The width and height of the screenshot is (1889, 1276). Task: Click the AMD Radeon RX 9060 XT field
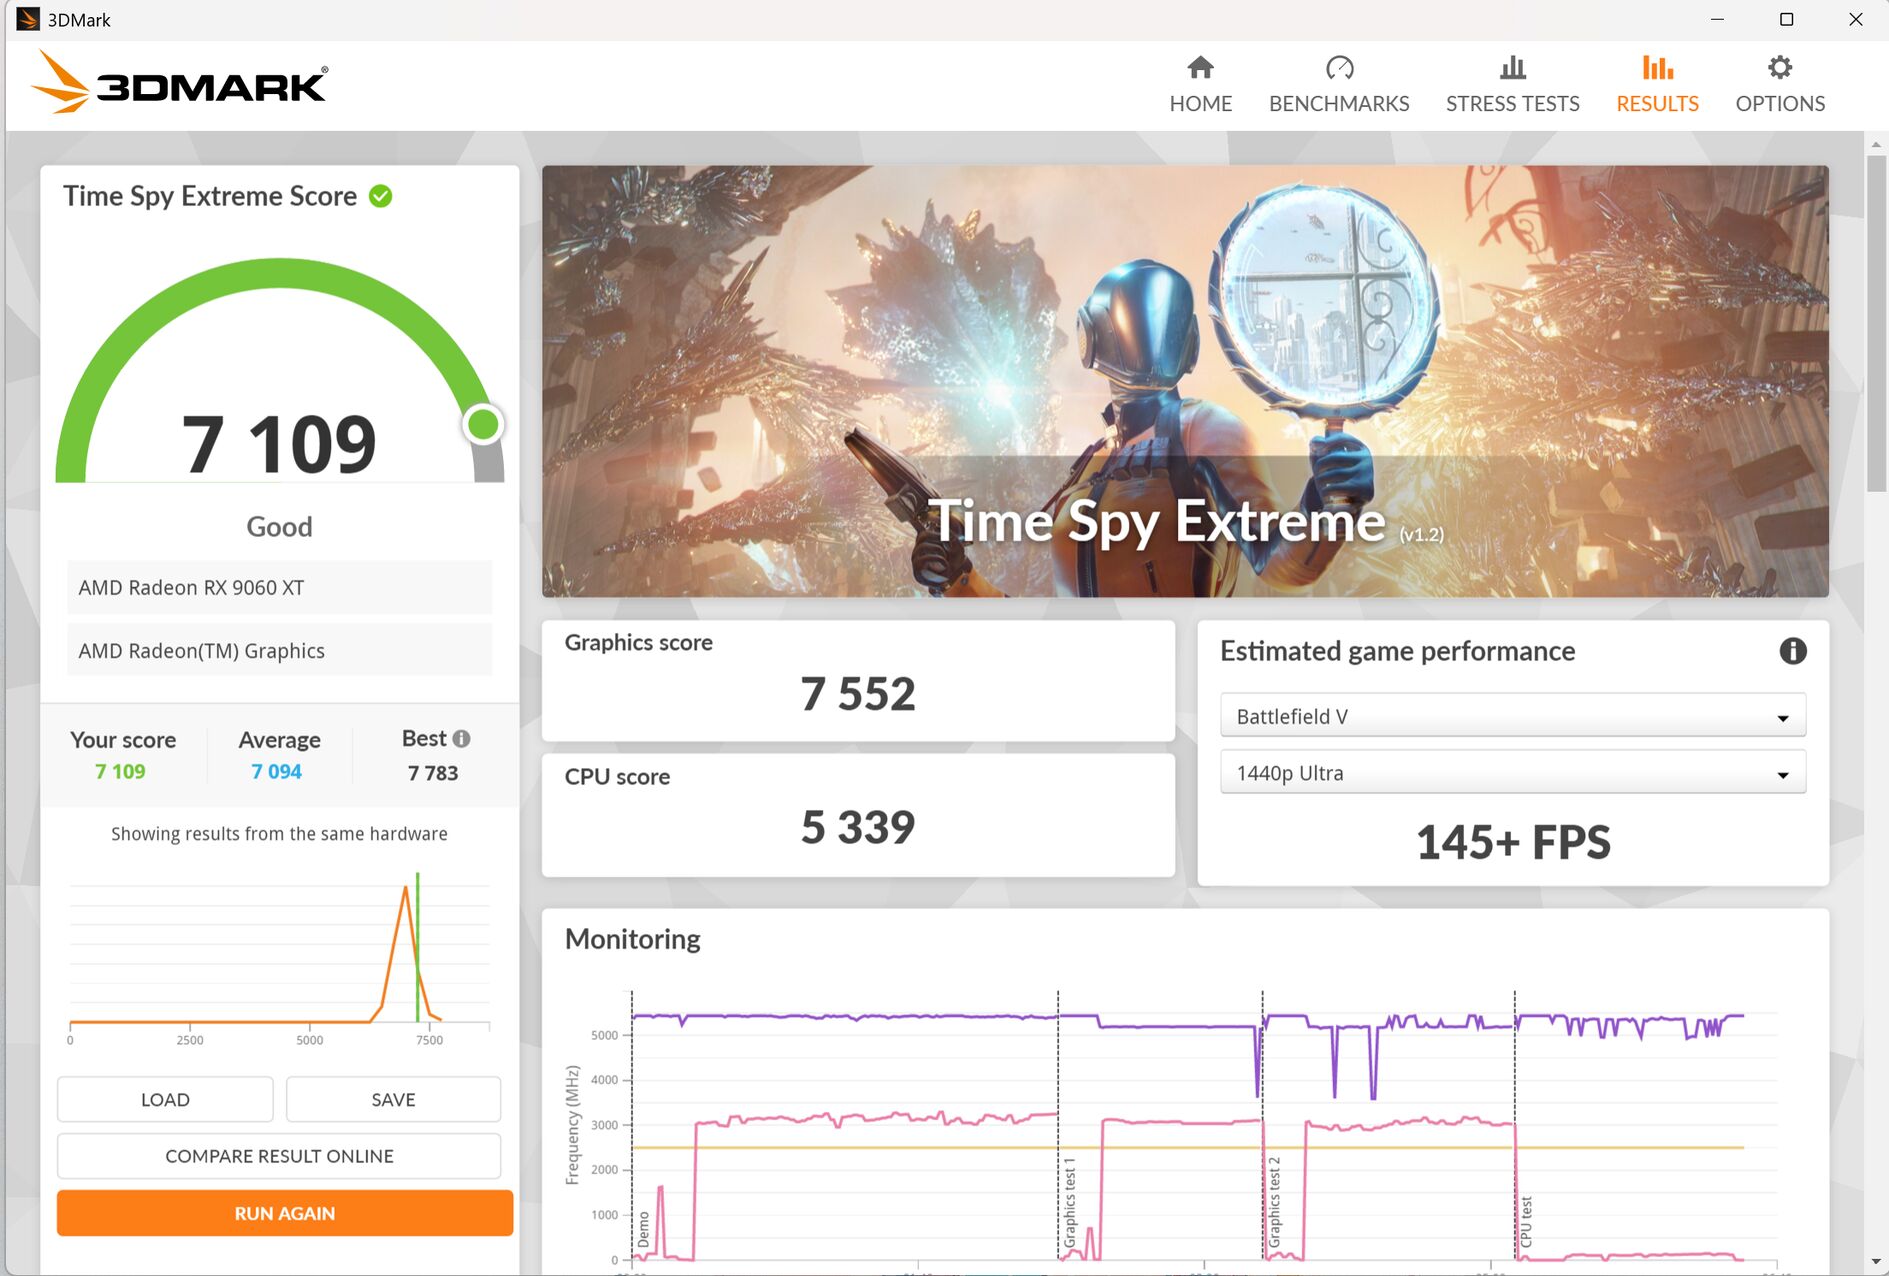point(279,588)
